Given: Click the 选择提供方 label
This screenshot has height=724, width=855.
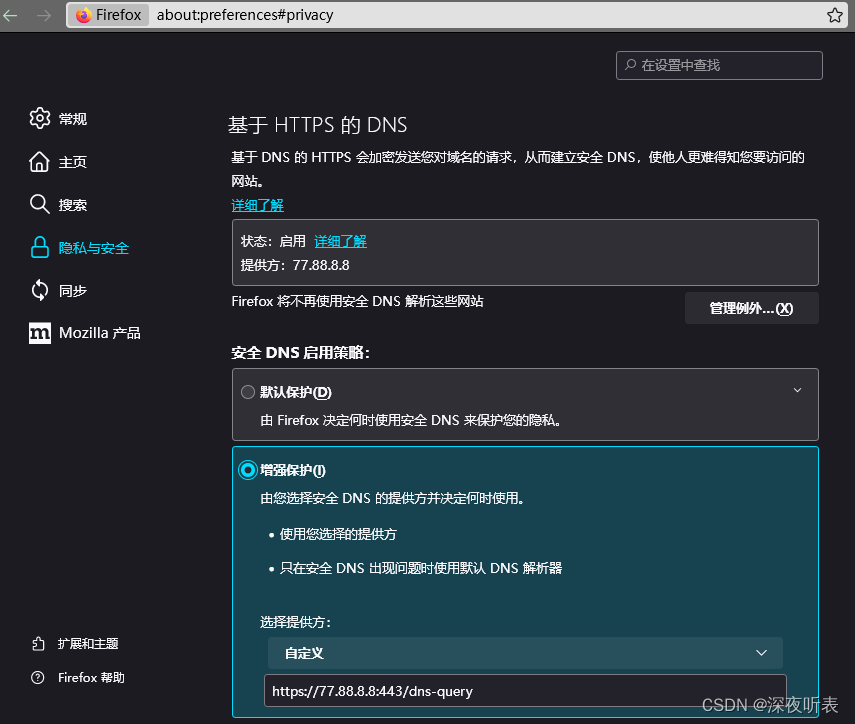Looking at the screenshot, I should [x=295, y=622].
